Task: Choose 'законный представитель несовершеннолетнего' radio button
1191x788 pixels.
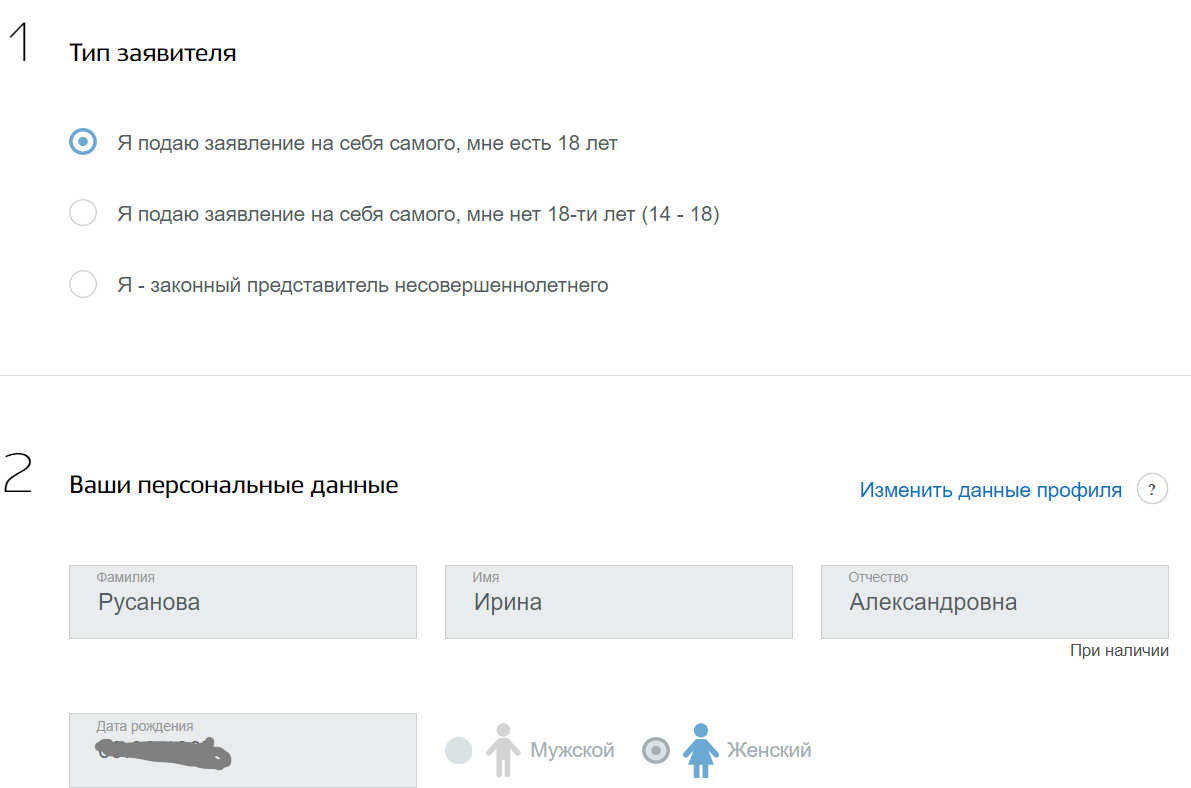Action: (x=83, y=284)
